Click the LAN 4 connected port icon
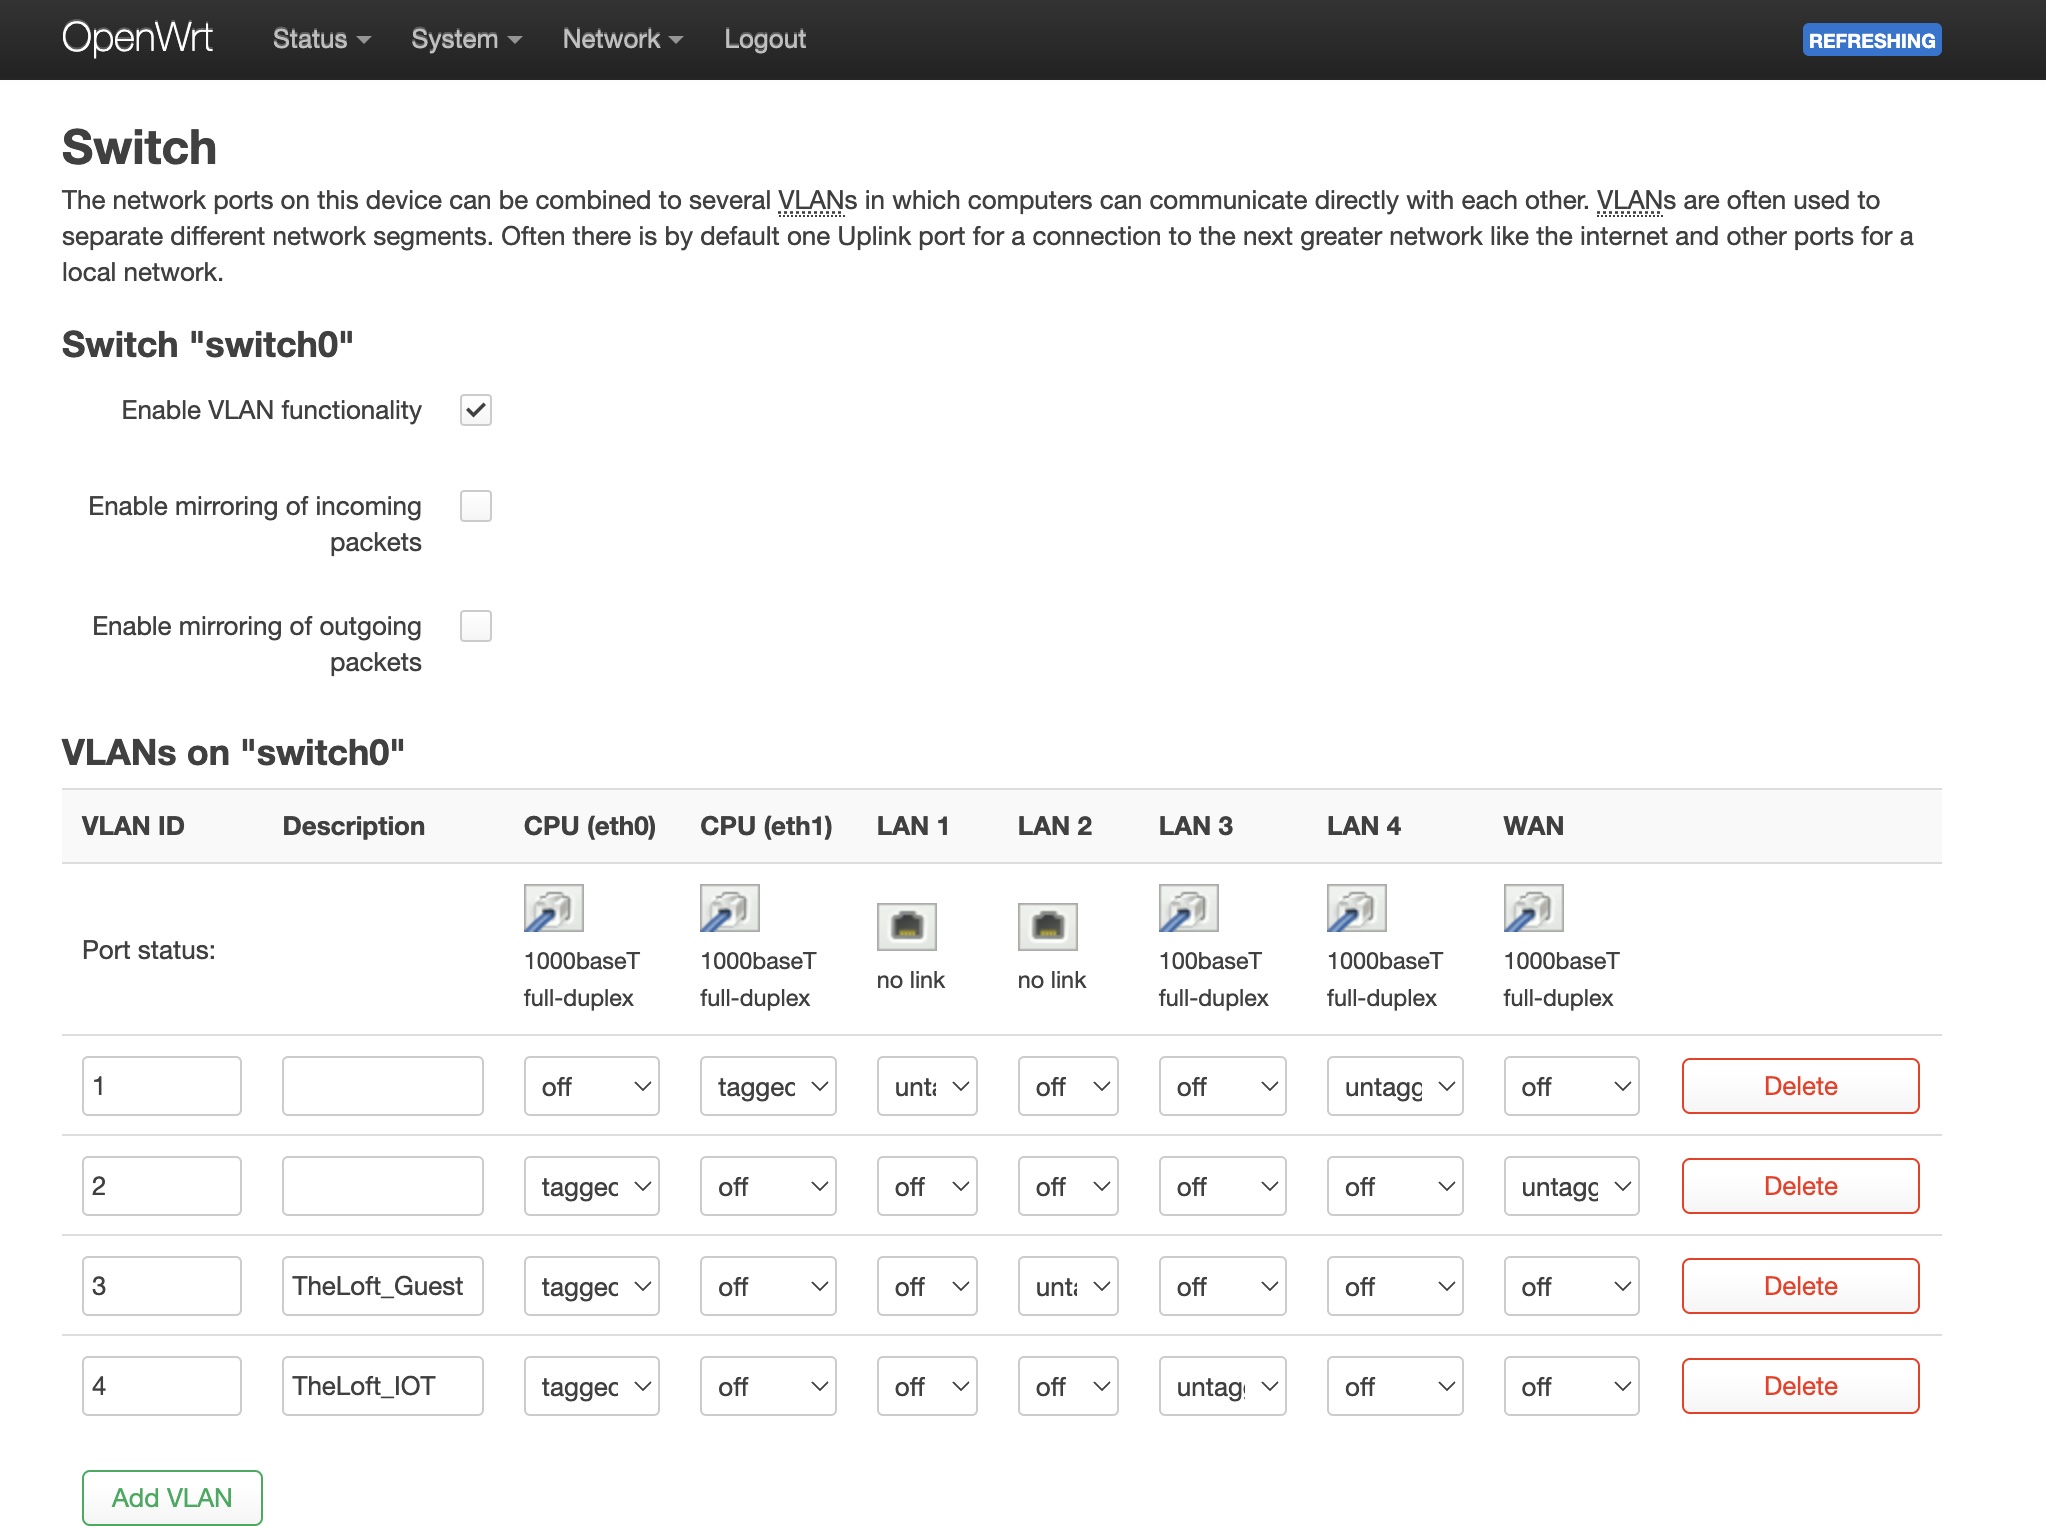Screen dimensions: 2046x1526 click(1356, 908)
